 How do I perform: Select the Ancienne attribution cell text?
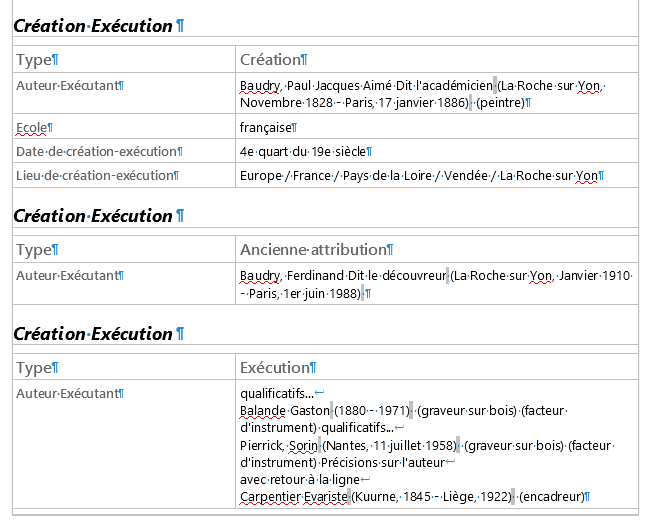pyautogui.click(x=313, y=250)
